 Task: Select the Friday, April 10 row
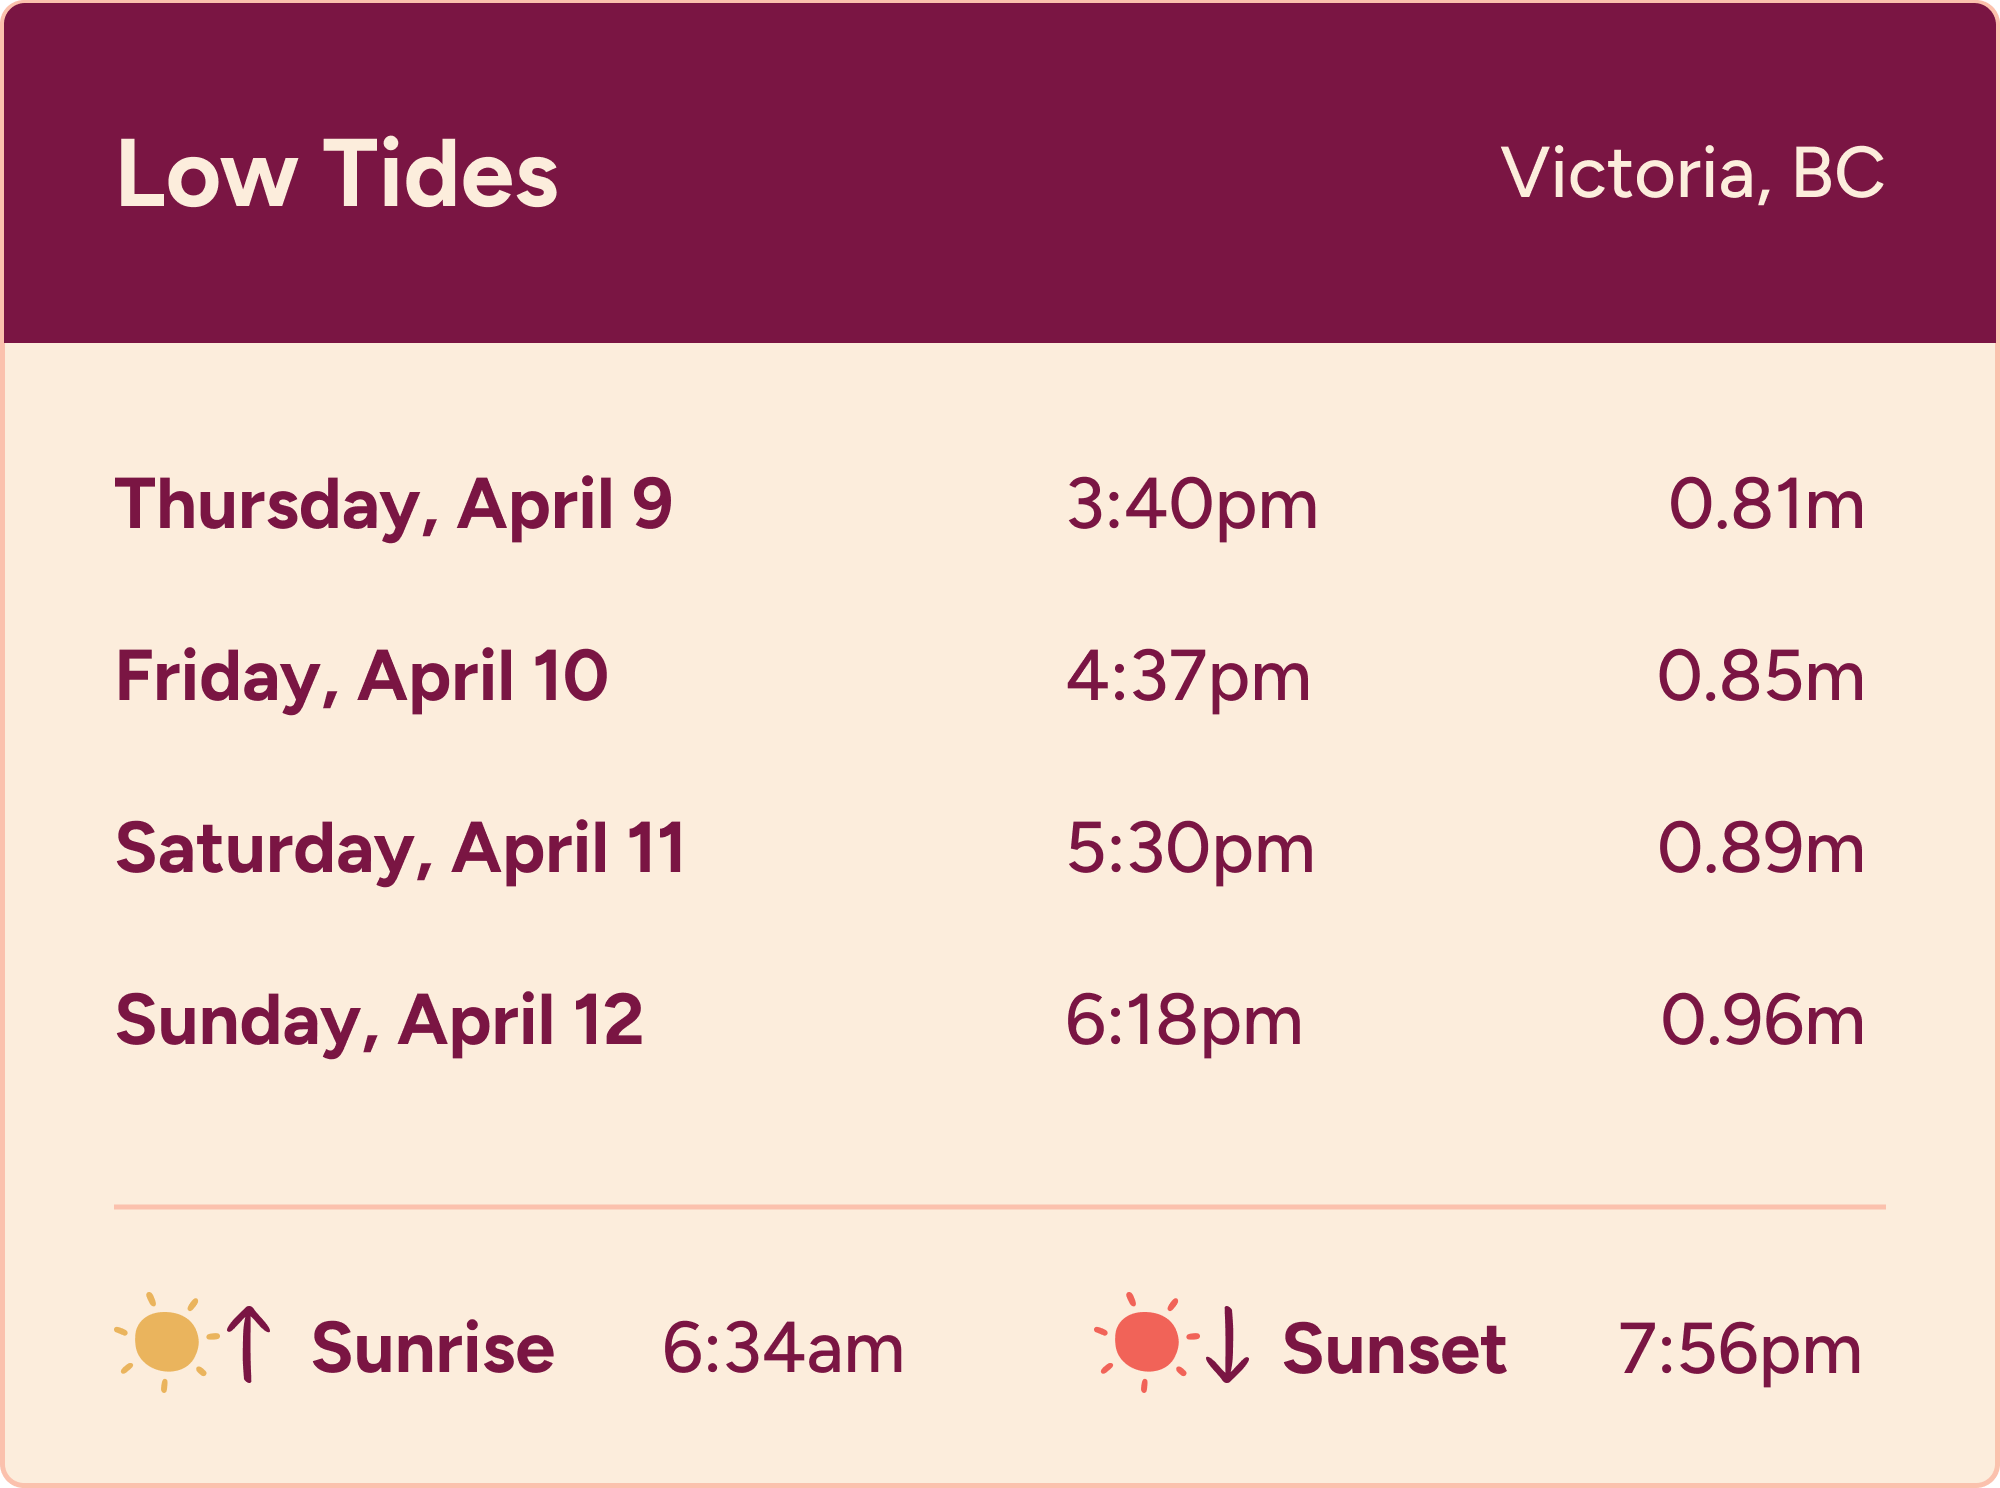362,677
